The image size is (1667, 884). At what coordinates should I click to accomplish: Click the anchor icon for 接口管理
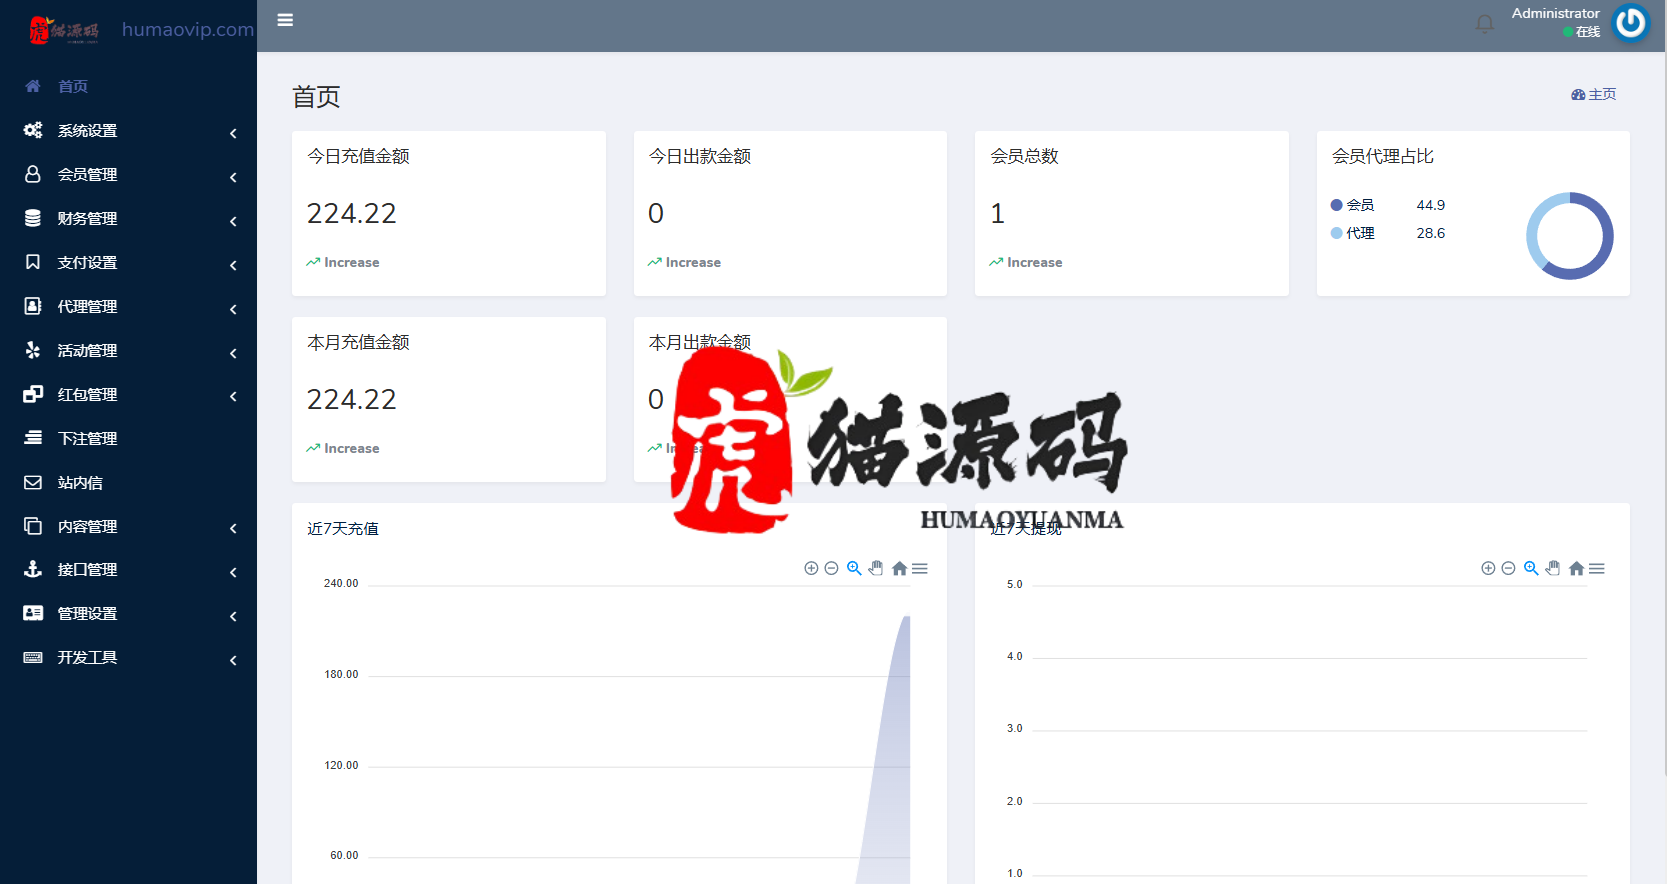[x=33, y=569]
